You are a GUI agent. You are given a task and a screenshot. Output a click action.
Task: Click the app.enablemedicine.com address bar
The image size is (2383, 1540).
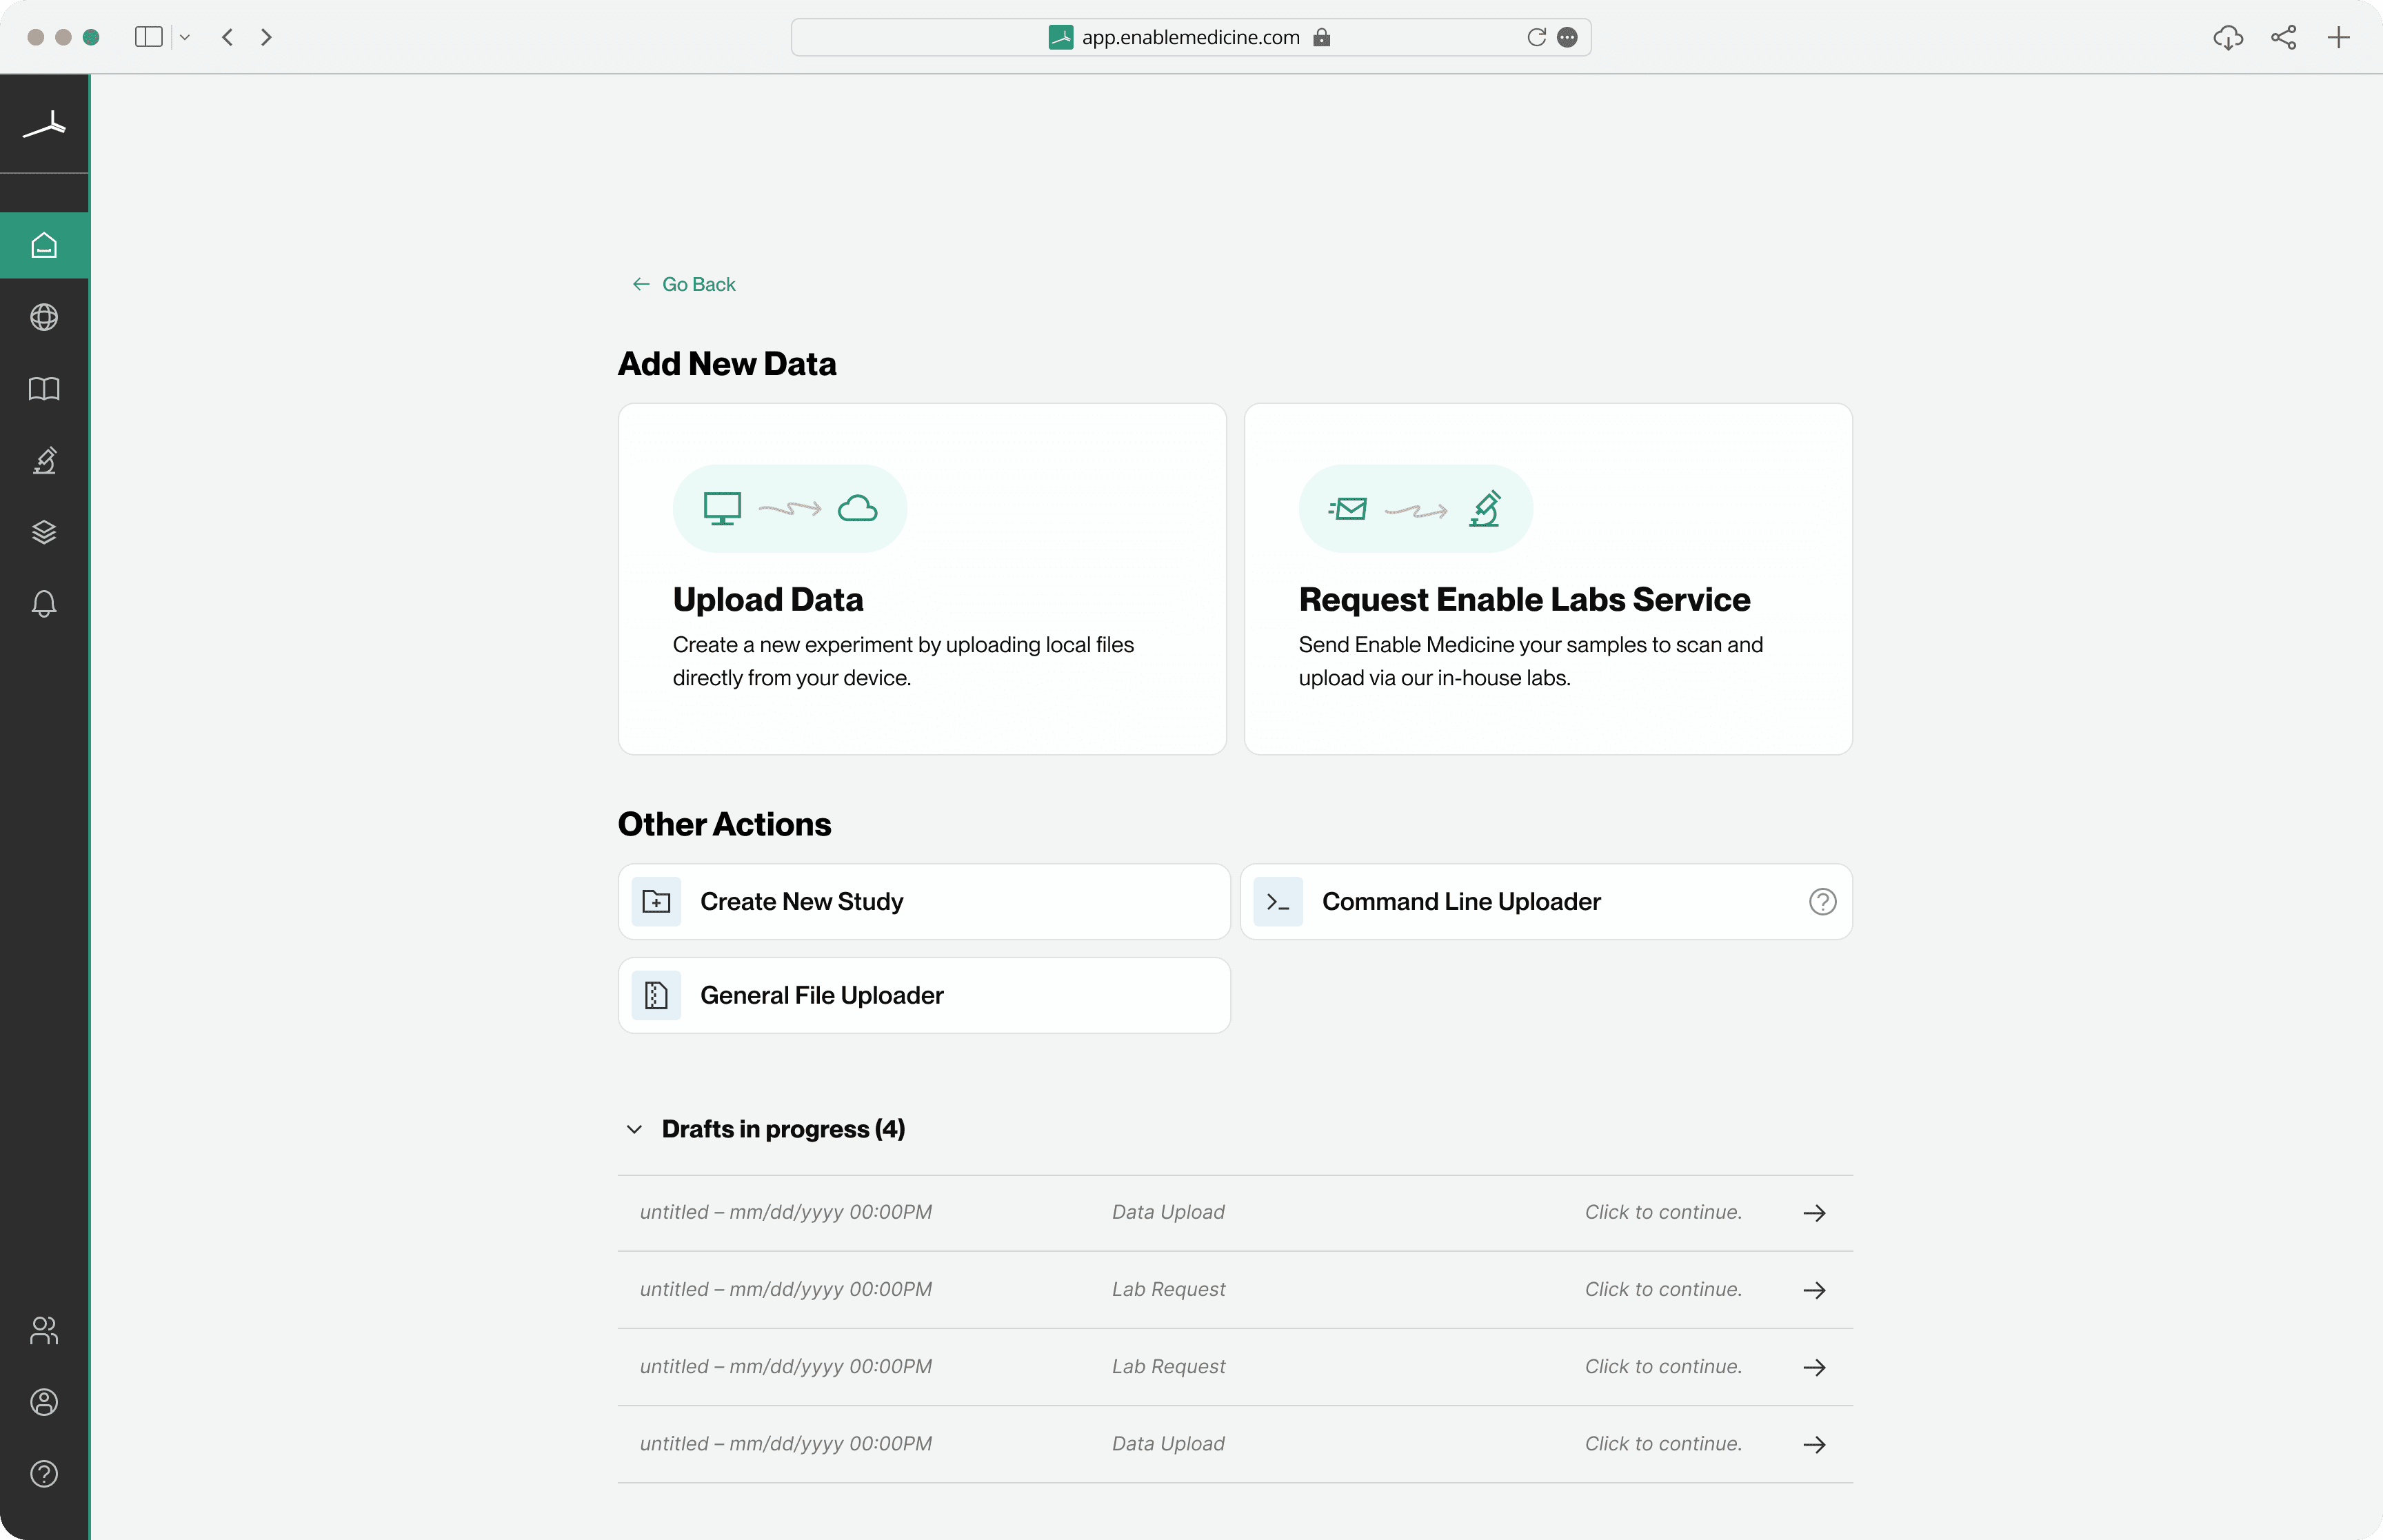1190,37
